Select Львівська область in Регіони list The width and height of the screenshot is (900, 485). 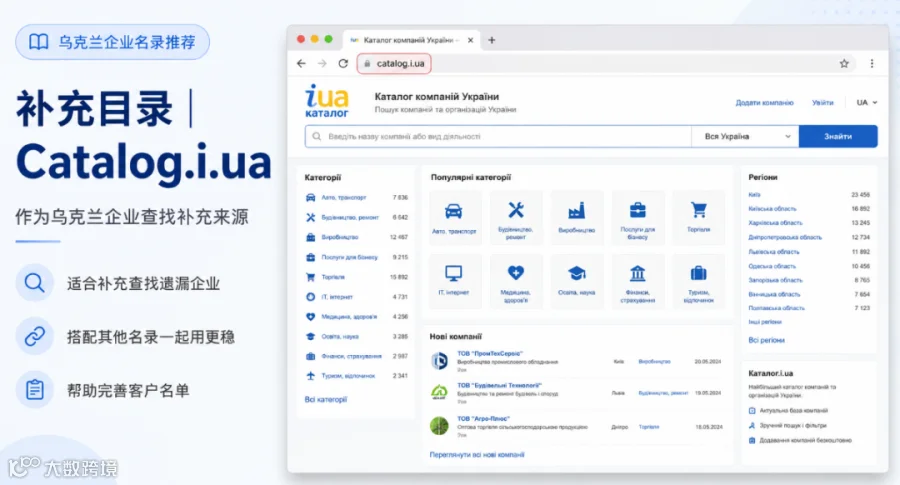pyautogui.click(x=774, y=251)
